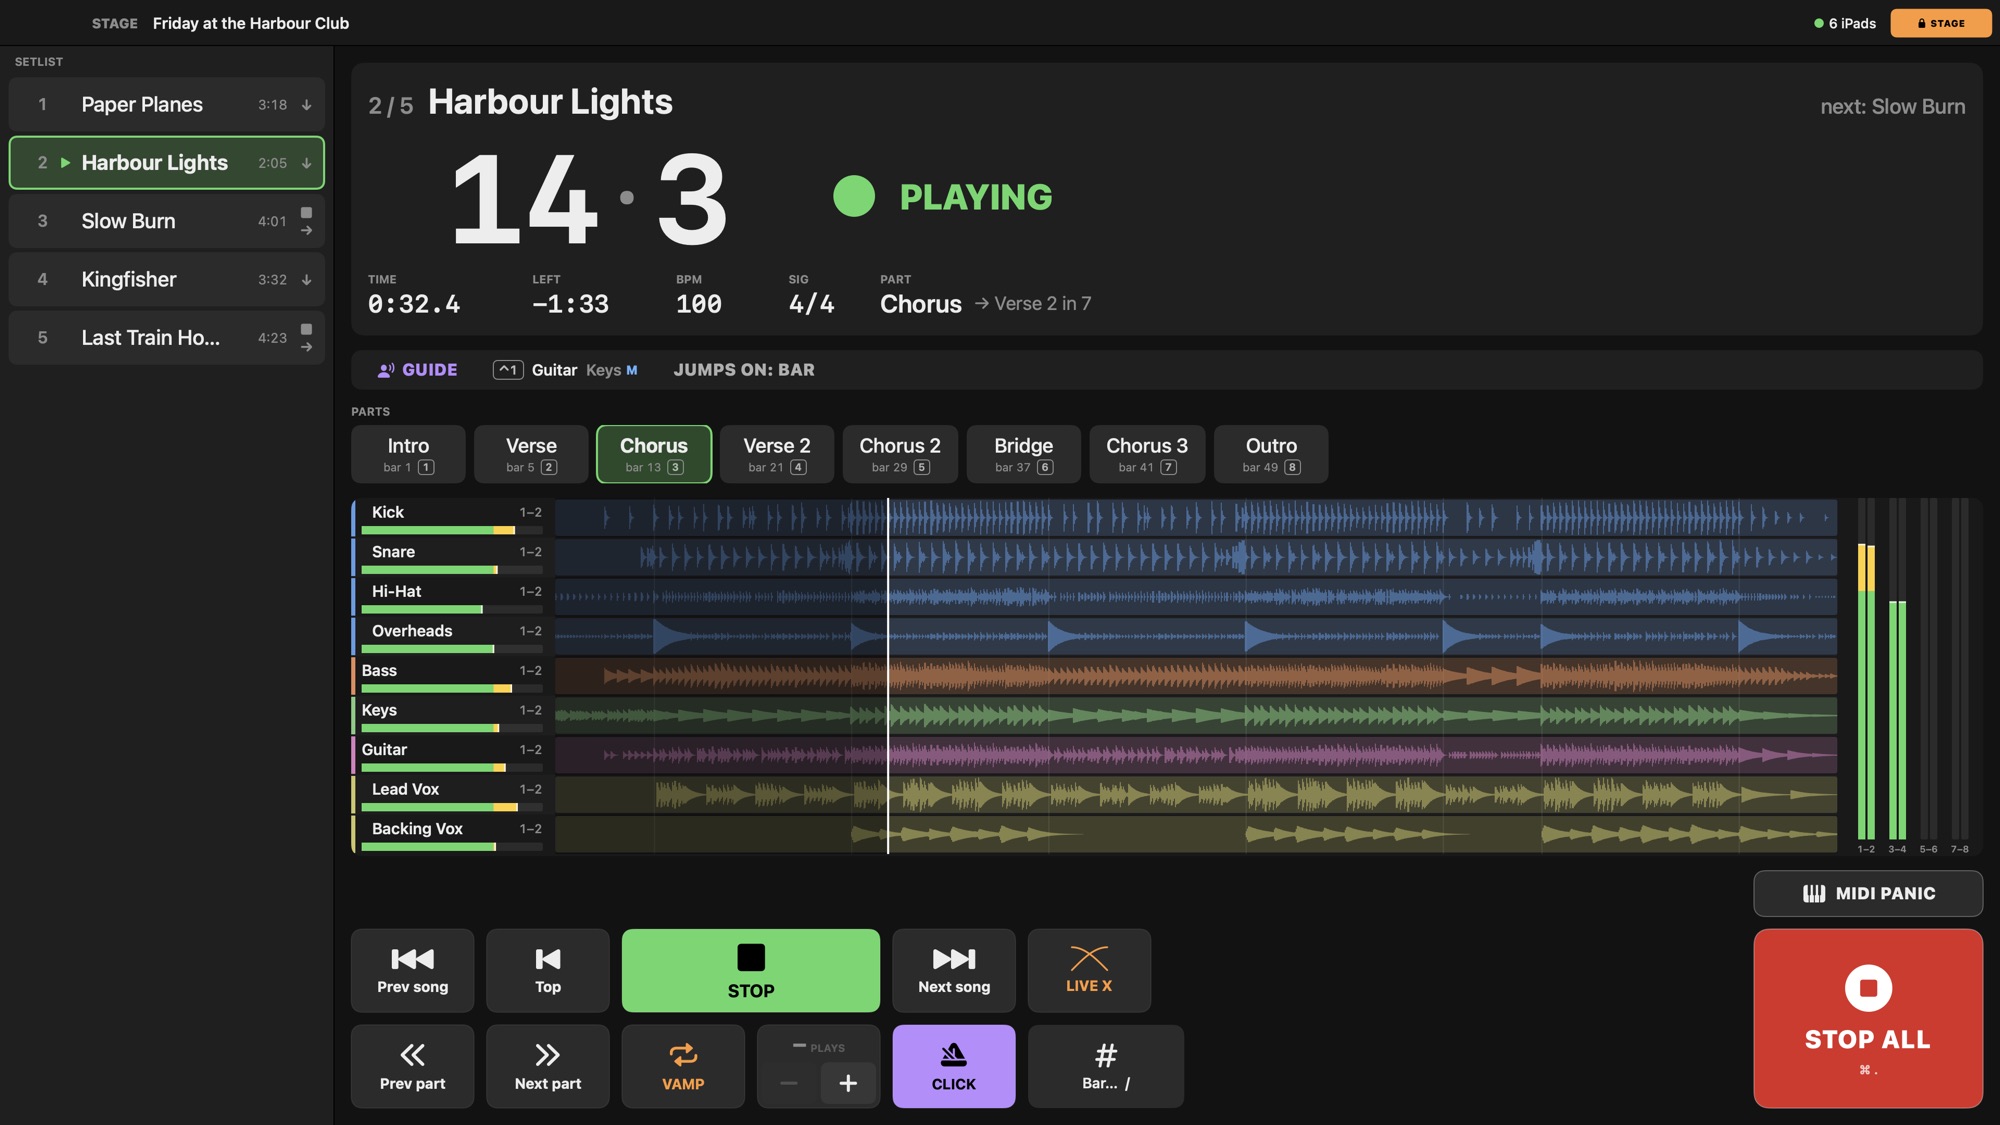Image resolution: width=2000 pixels, height=1125 pixels.
Task: Hit the green STOP button
Action: [x=750, y=970]
